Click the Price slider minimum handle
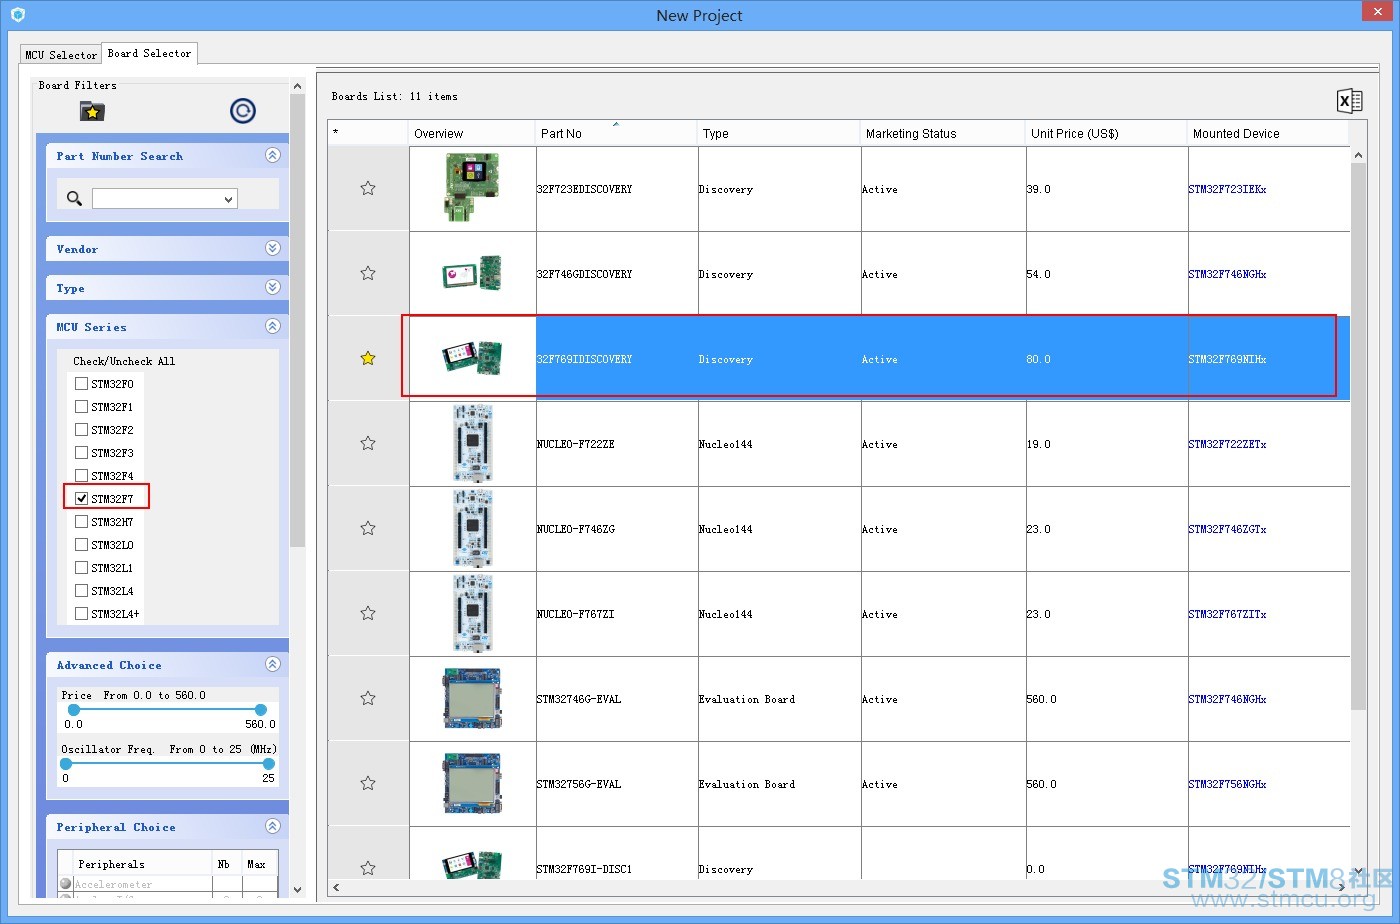Viewport: 1400px width, 924px height. 73,709
